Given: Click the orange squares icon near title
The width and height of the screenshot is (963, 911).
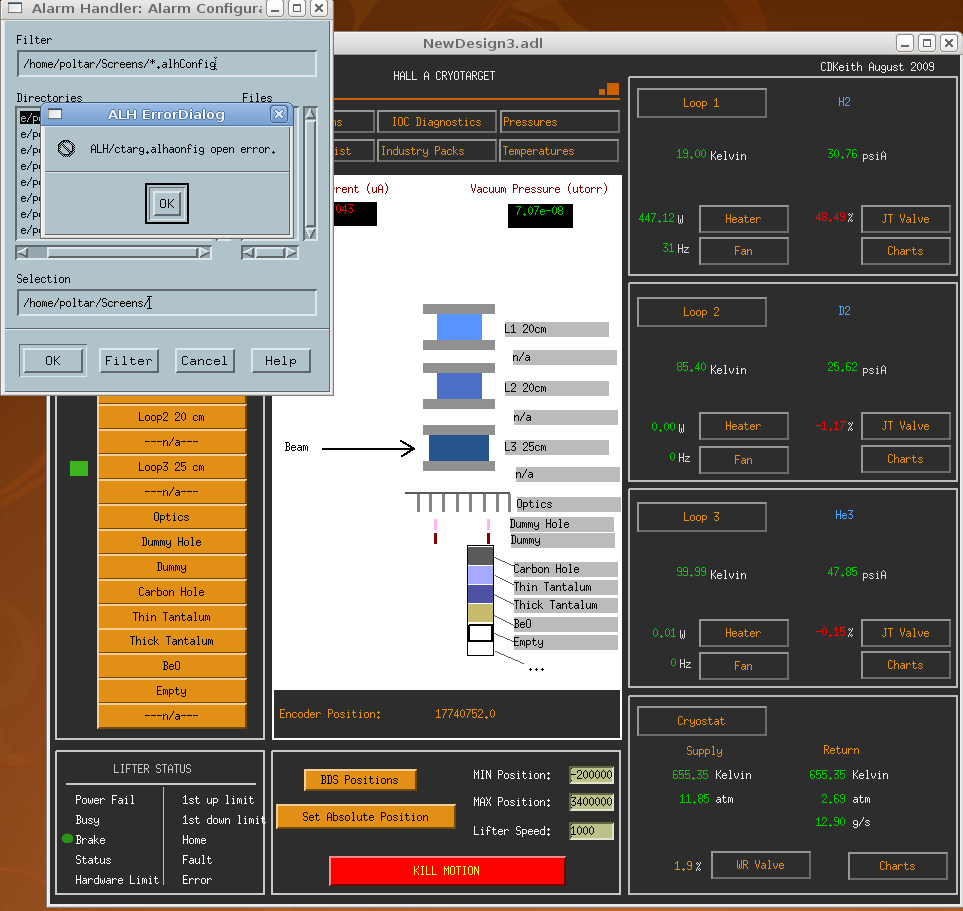Looking at the screenshot, I should tap(609, 90).
